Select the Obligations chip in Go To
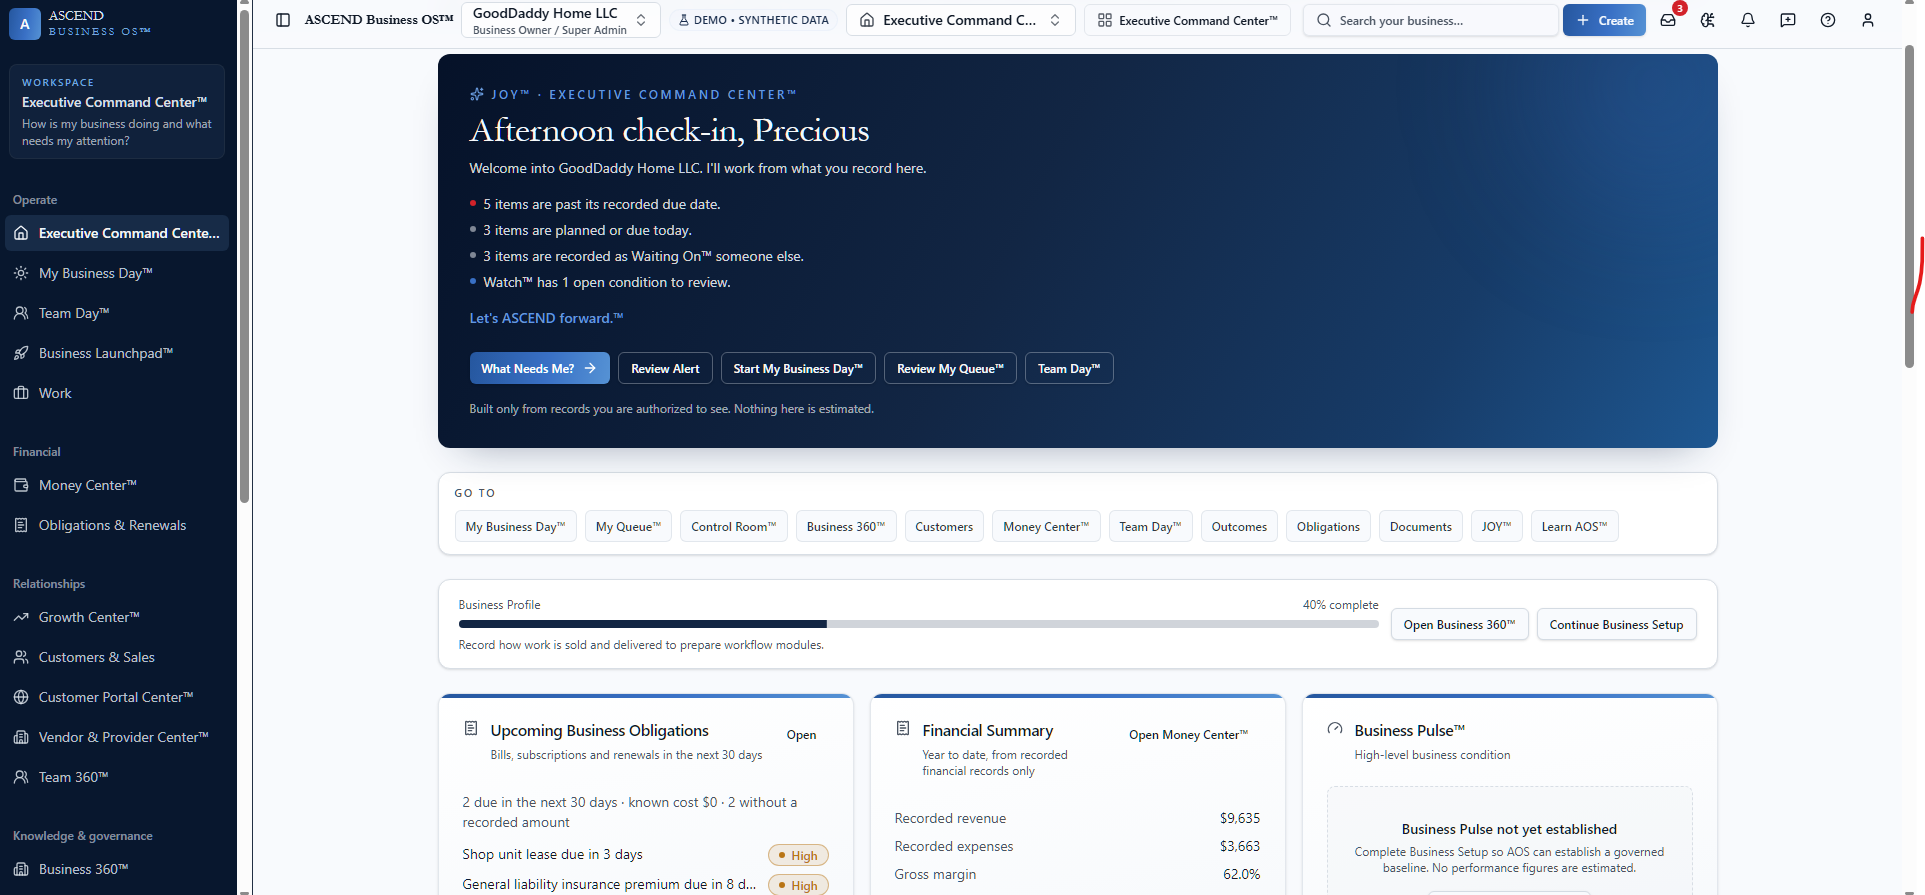This screenshot has width=1925, height=895. [1328, 526]
